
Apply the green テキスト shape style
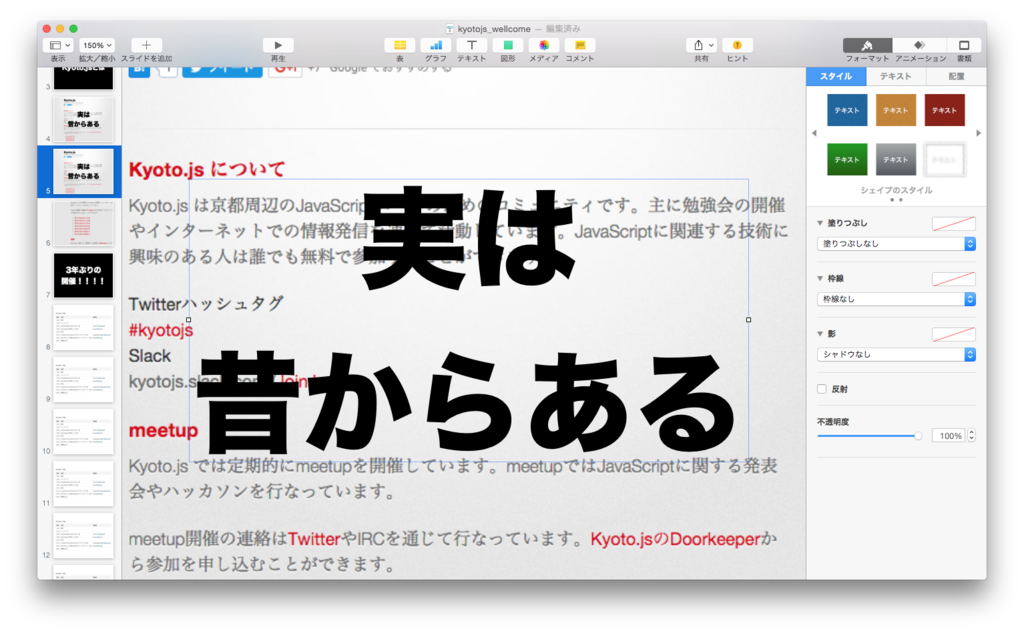point(847,159)
